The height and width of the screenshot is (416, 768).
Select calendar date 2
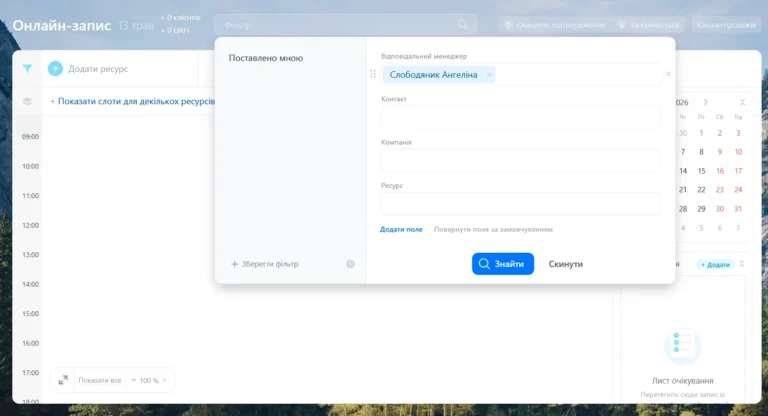click(x=720, y=133)
